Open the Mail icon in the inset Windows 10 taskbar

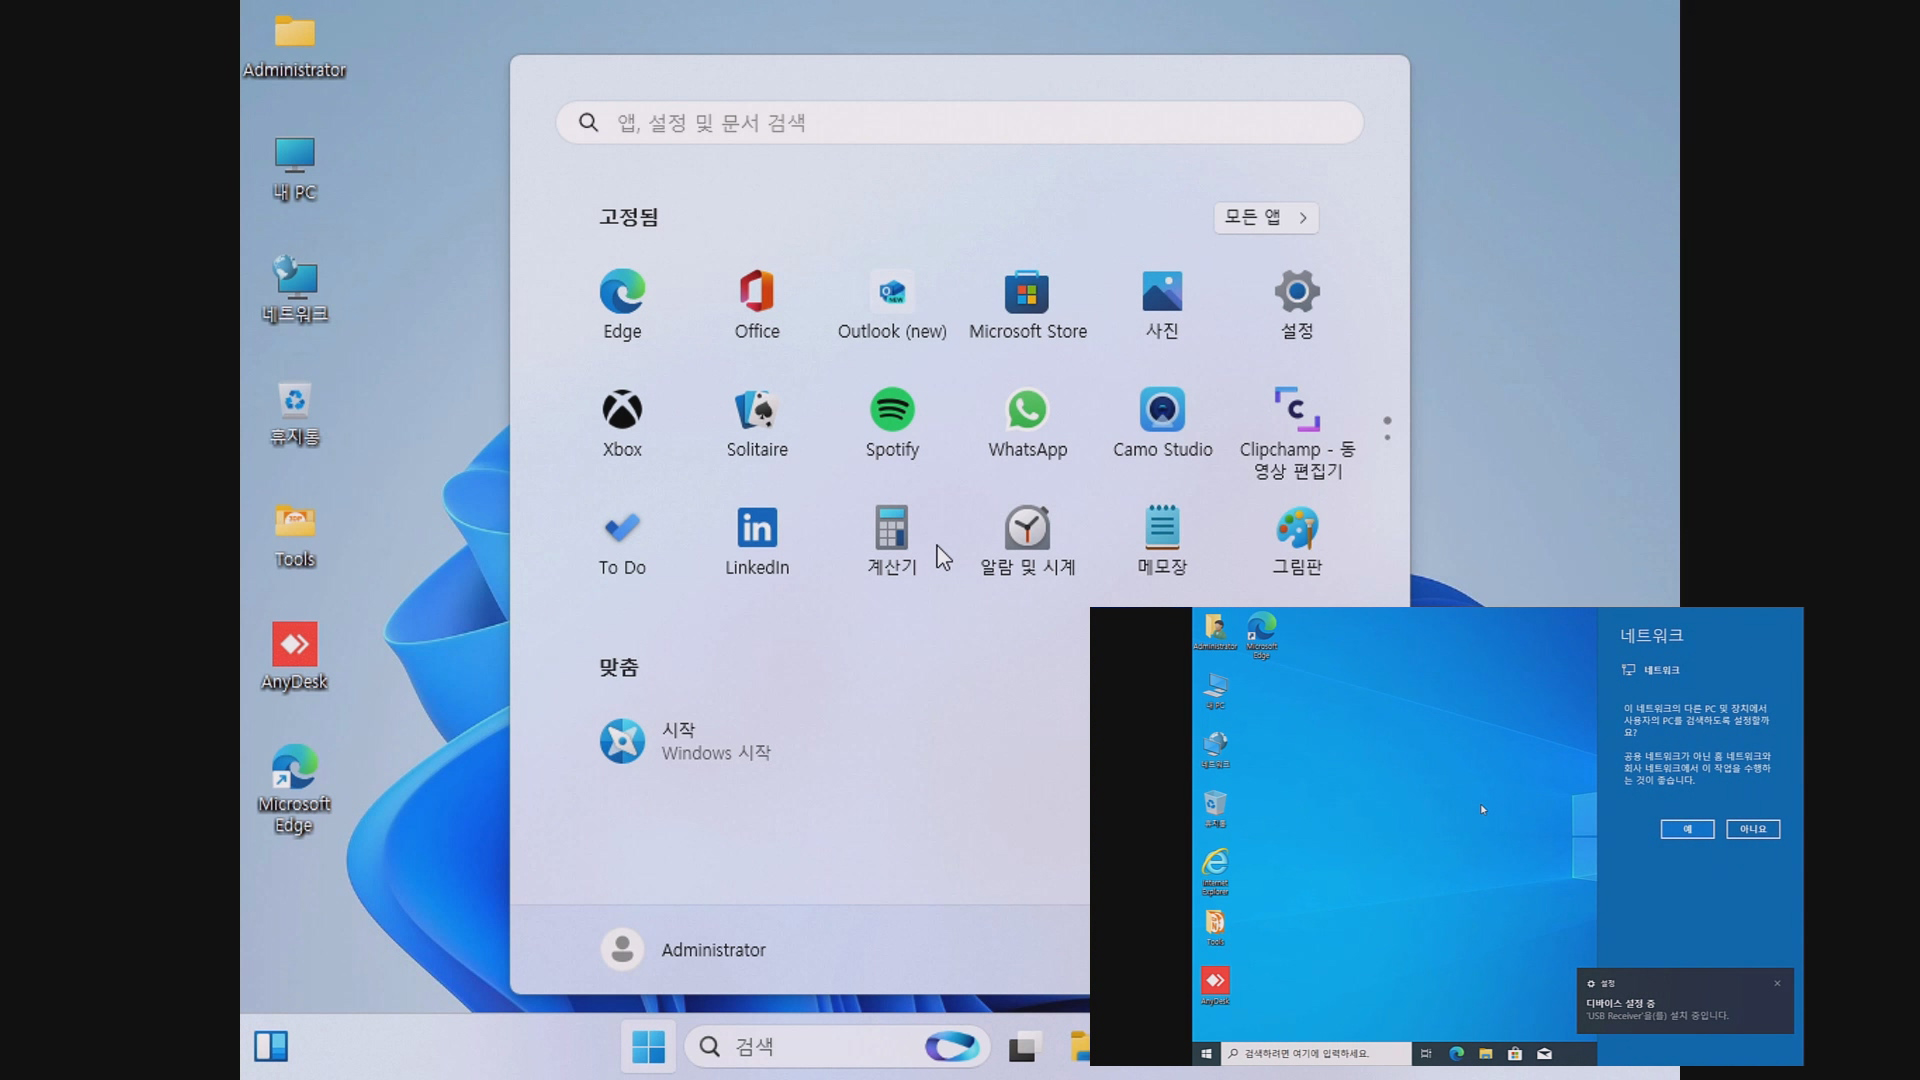(1544, 1053)
